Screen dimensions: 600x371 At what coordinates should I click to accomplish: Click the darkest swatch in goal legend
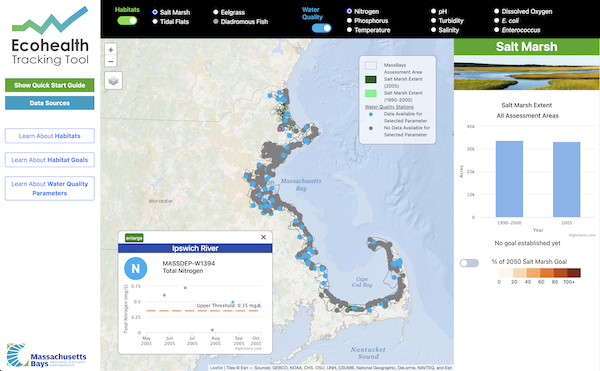574,273
